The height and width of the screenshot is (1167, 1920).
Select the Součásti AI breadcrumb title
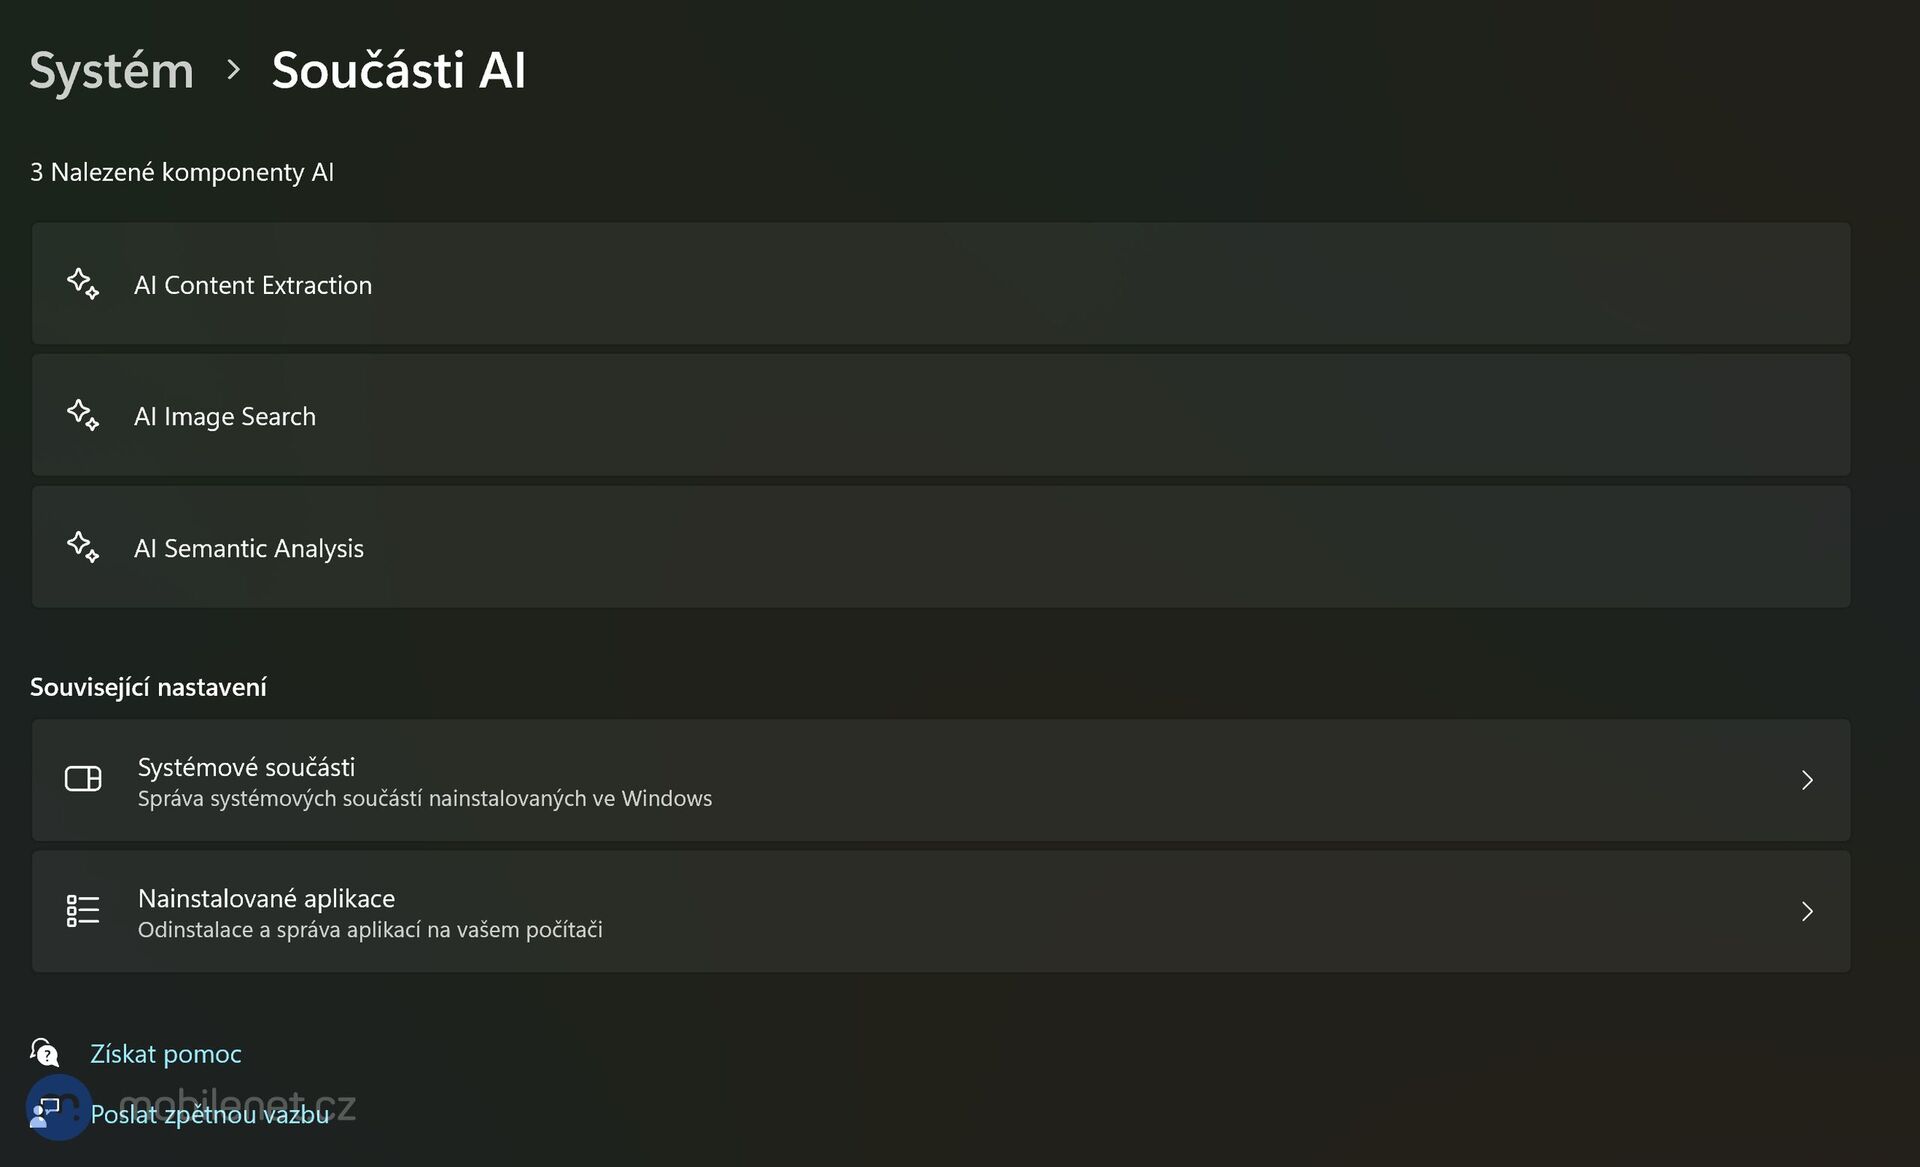coord(398,70)
